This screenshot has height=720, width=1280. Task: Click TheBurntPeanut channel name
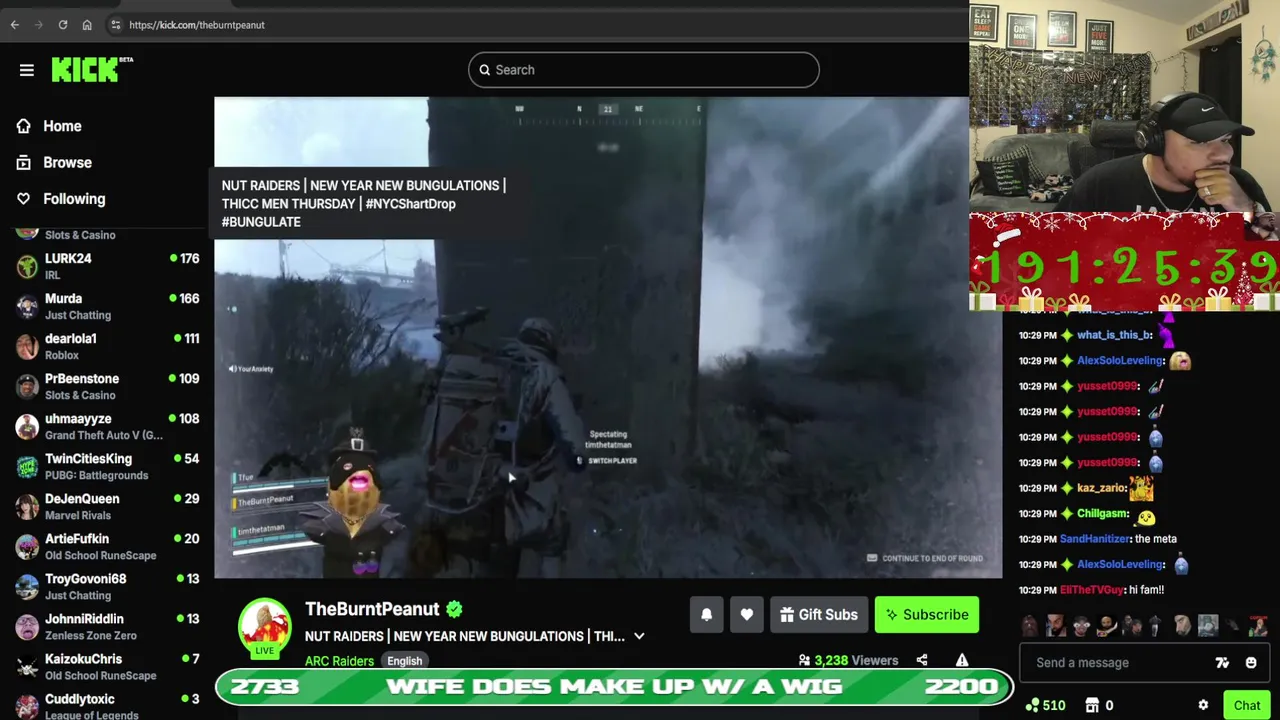(372, 609)
